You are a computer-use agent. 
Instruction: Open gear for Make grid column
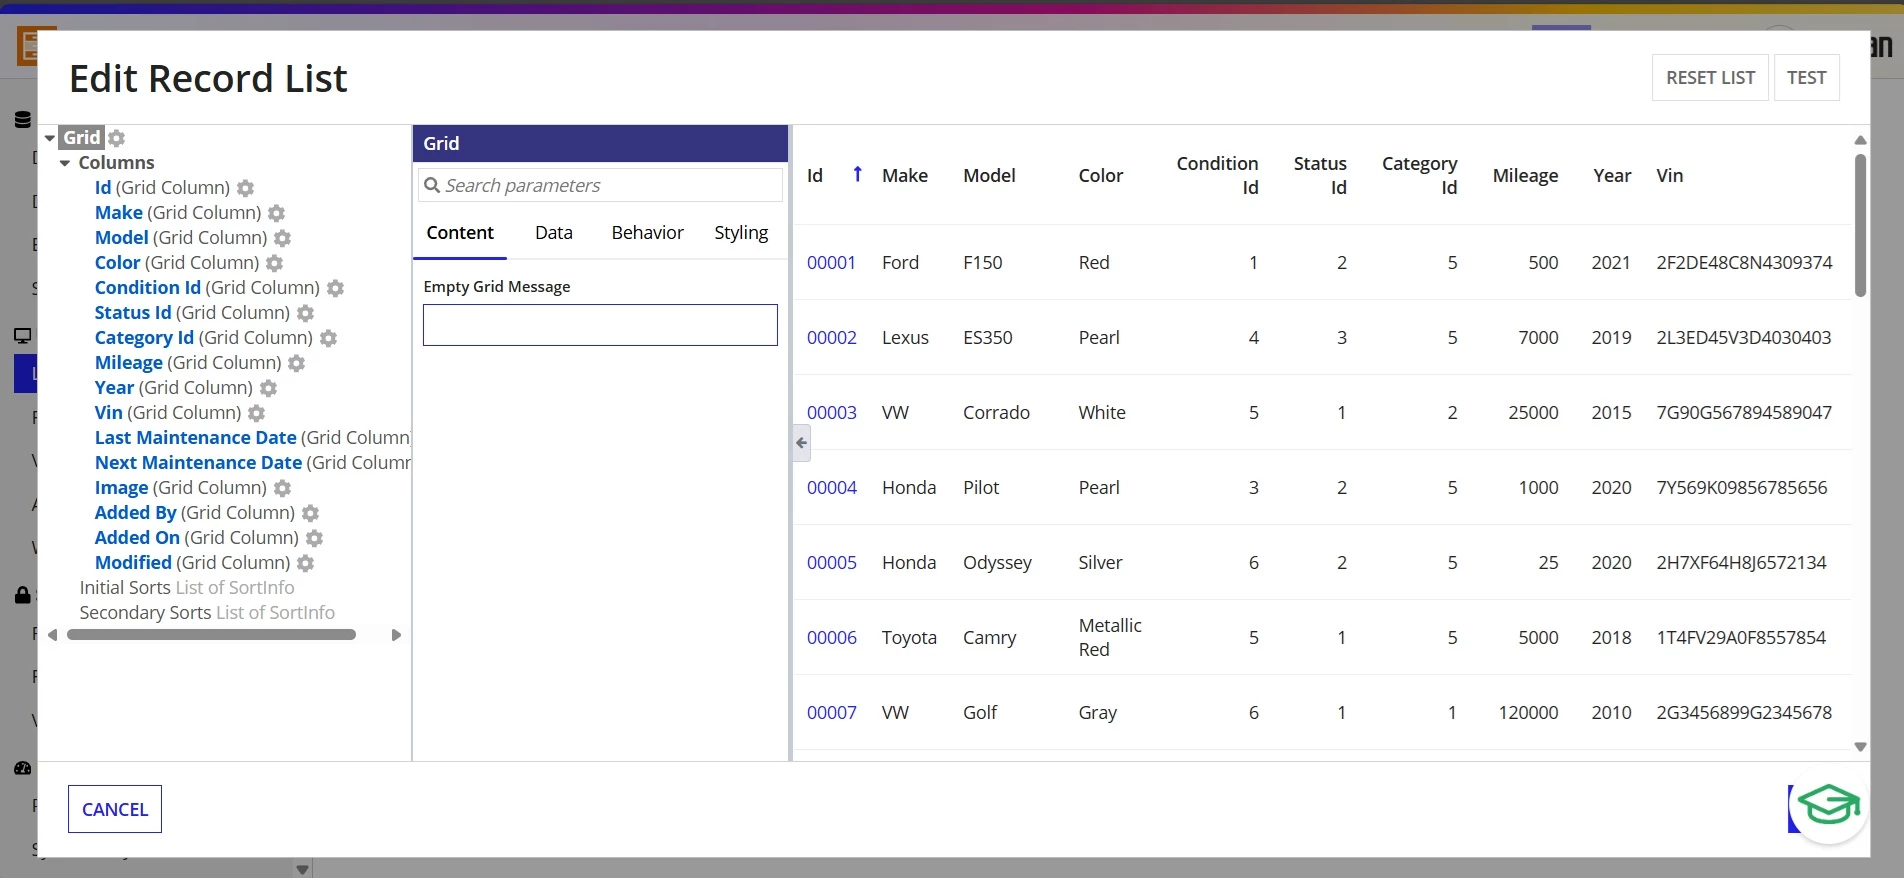point(277,213)
